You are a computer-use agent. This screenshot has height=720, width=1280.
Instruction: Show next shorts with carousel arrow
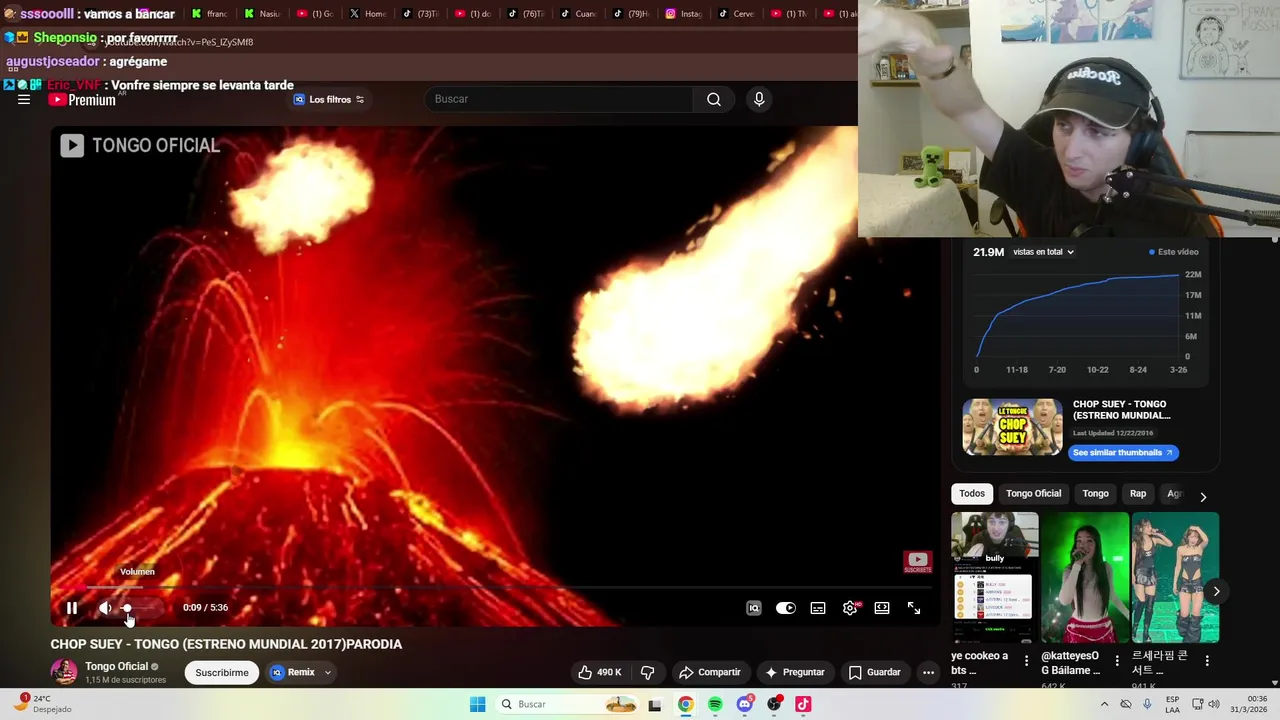click(1216, 591)
